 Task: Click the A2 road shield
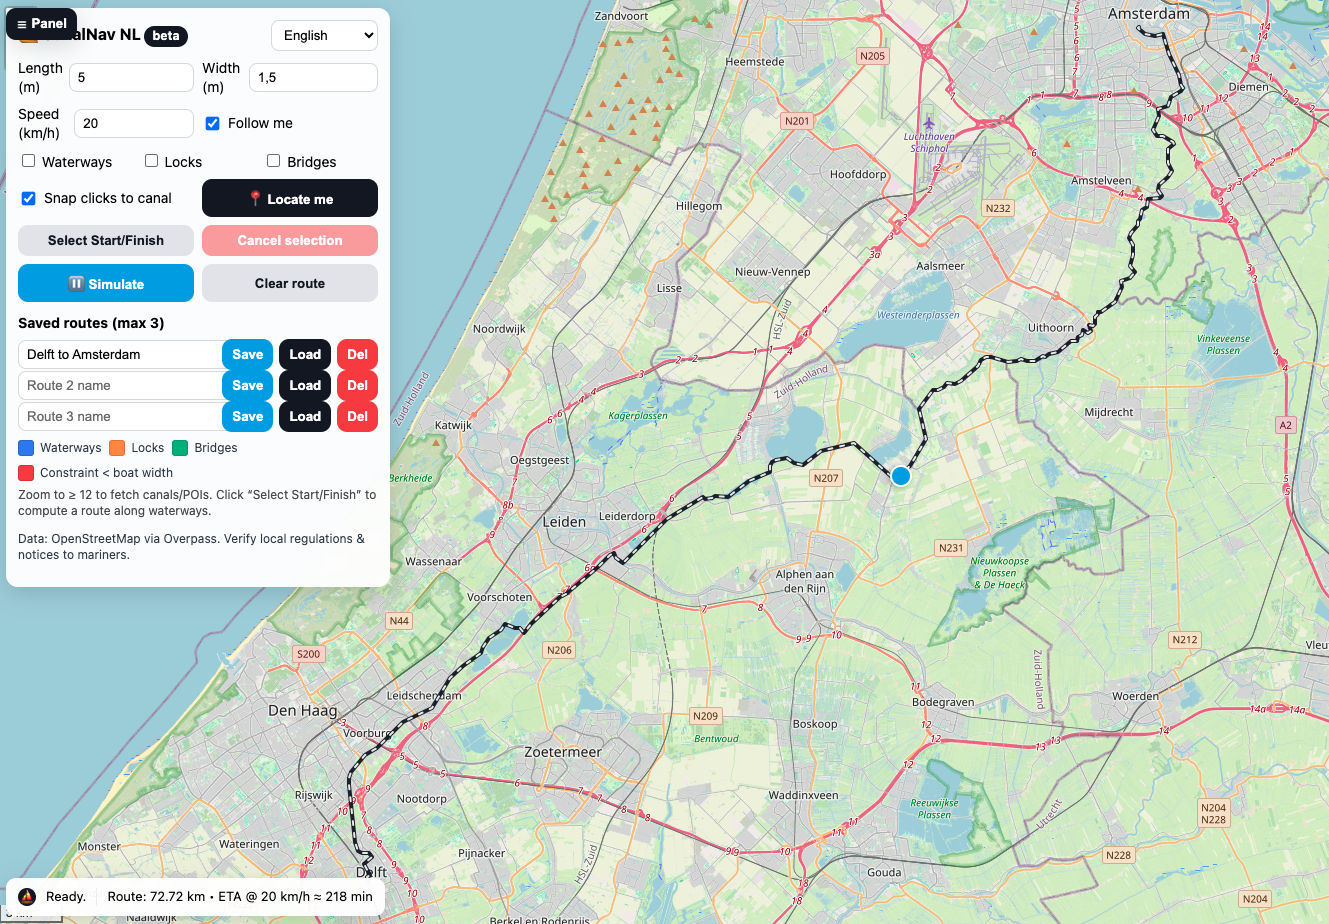(x=1285, y=425)
